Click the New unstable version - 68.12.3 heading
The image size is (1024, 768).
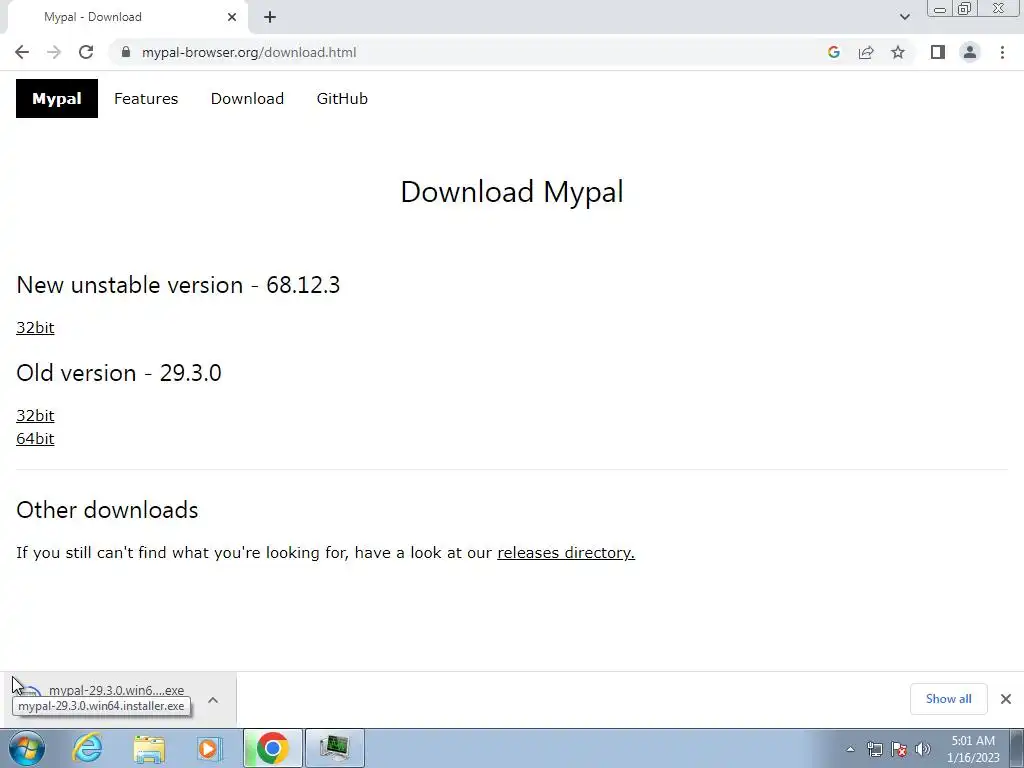[178, 285]
